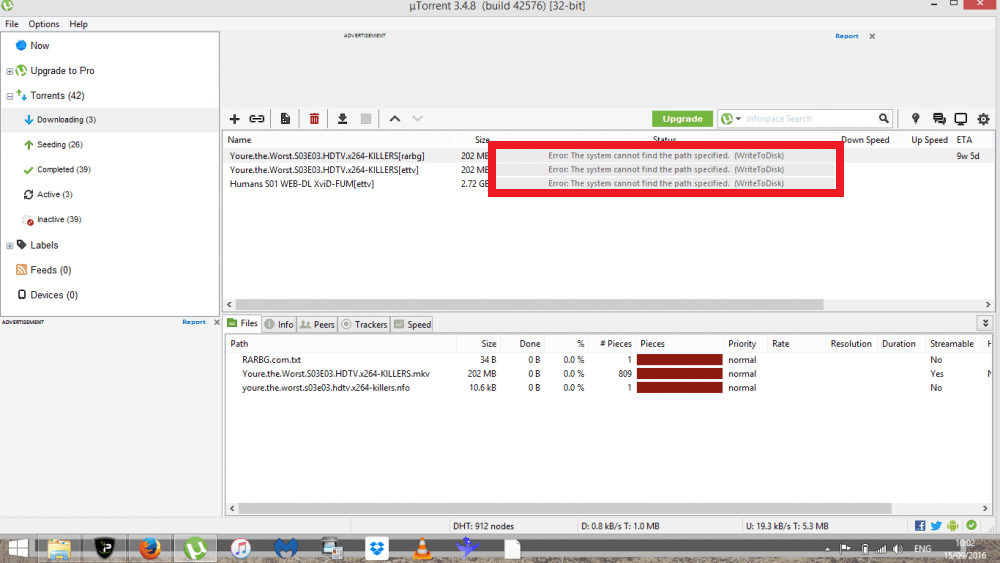Collapse the detail pane with the chevron button
This screenshot has height=563, width=1000.
[x=985, y=323]
